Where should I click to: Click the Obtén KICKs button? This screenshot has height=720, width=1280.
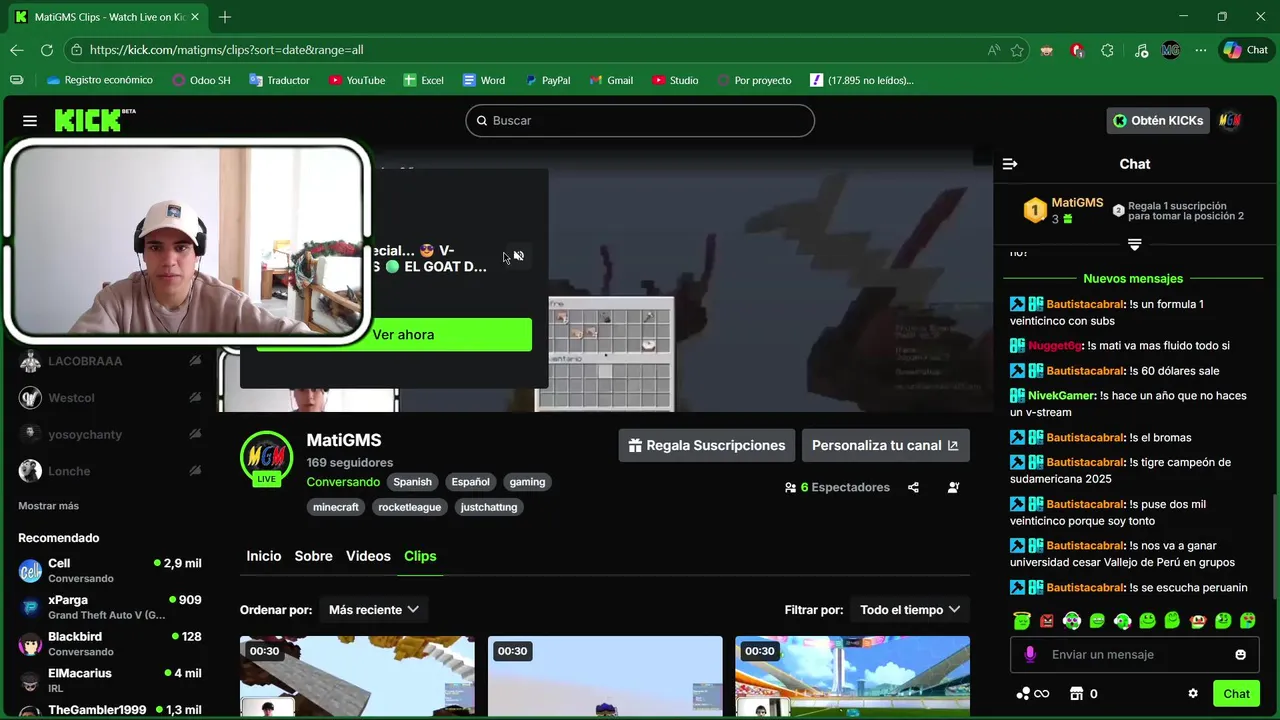[x=1158, y=120]
